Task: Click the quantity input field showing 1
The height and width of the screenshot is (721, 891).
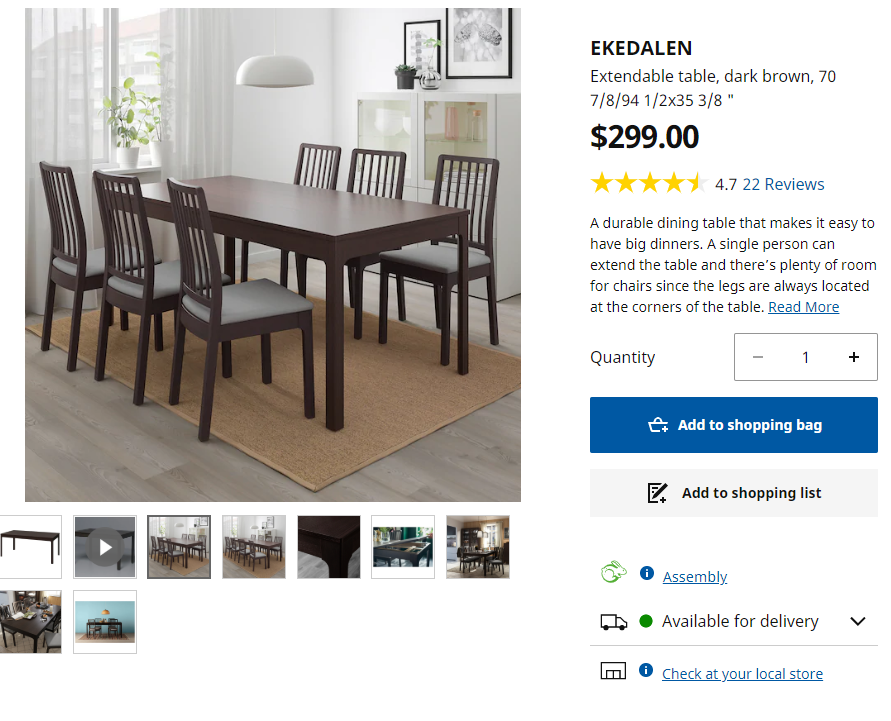Action: coord(805,357)
